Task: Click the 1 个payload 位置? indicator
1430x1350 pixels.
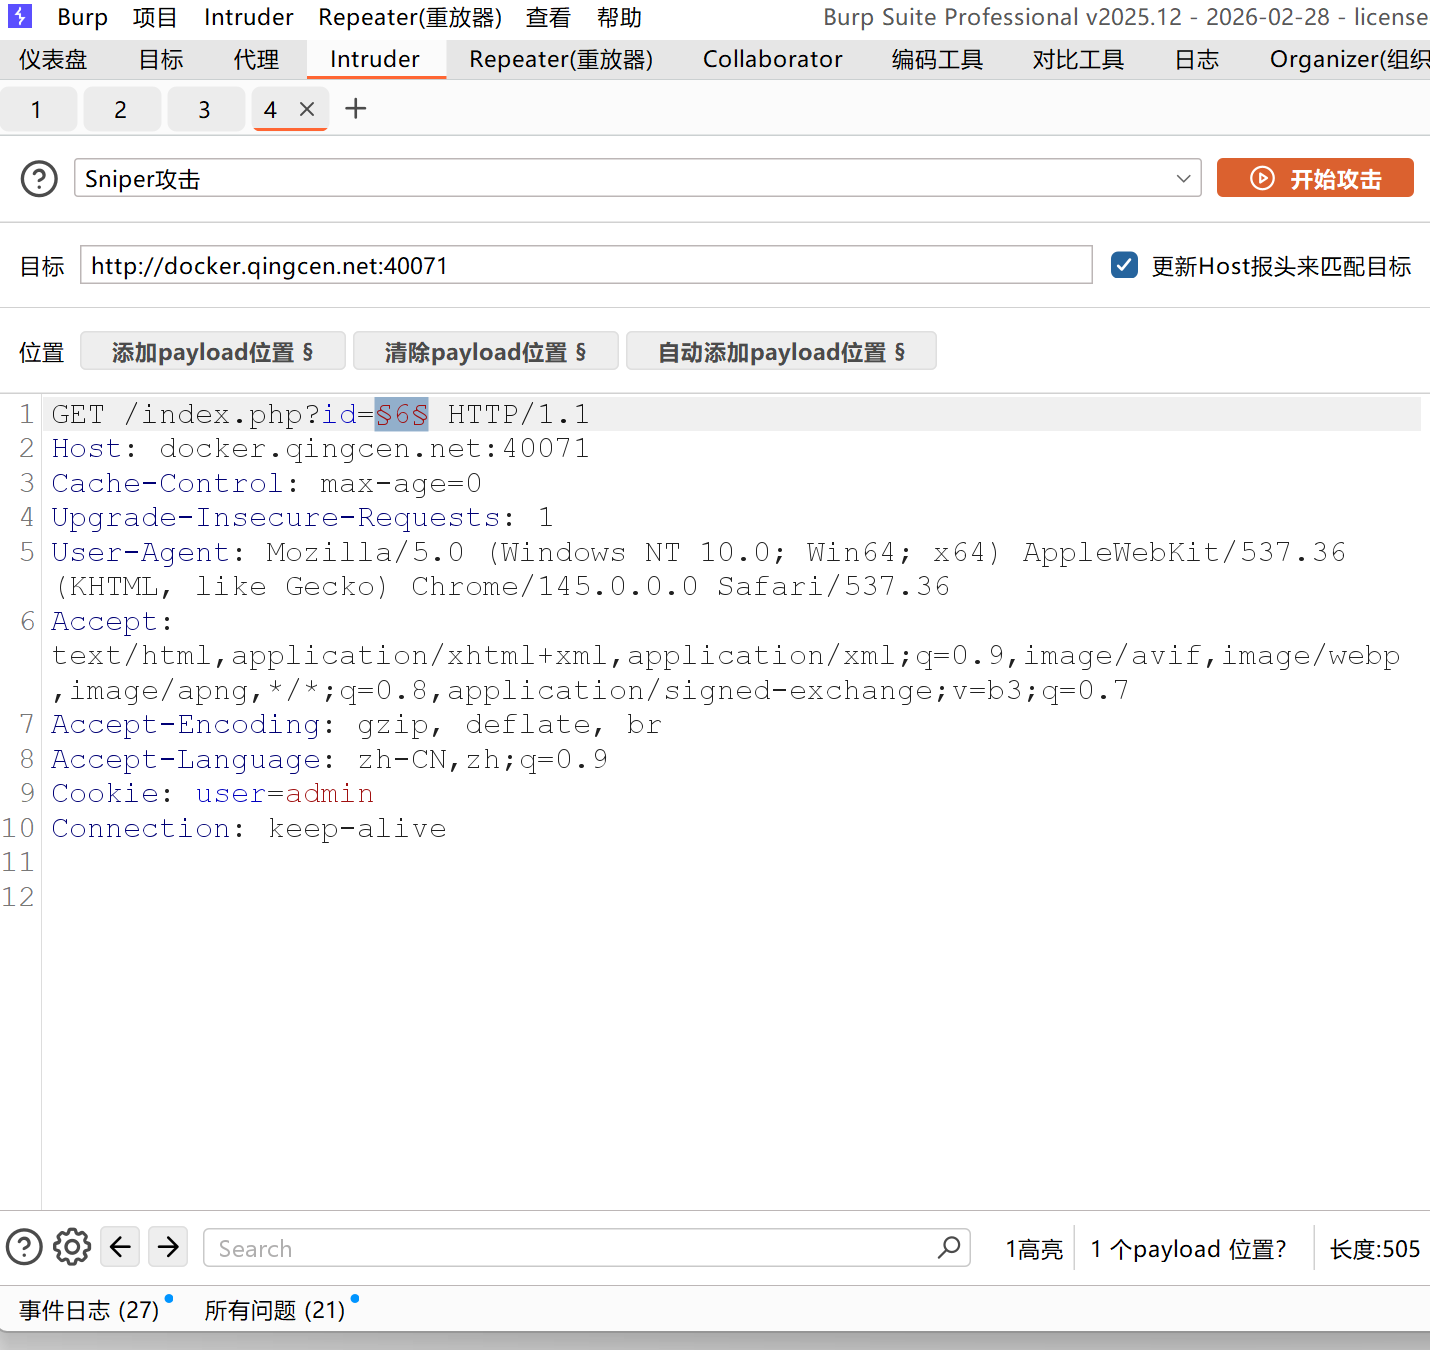Action: click(1189, 1249)
